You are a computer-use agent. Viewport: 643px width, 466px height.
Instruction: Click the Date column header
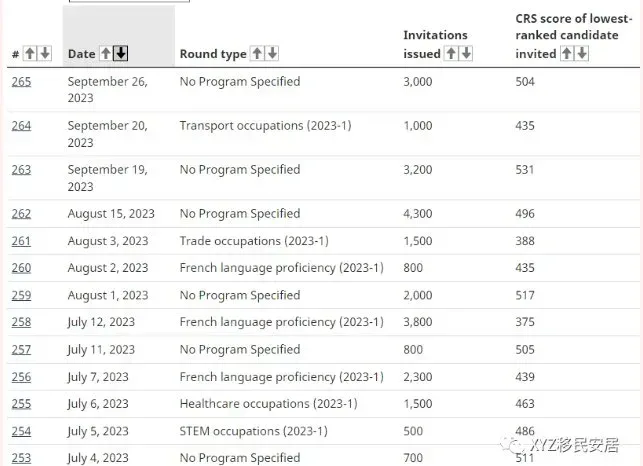(82, 54)
